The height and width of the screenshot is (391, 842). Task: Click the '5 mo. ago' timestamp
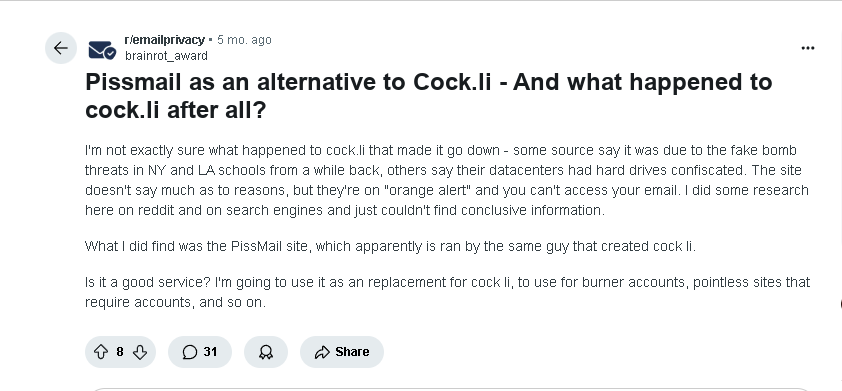tap(244, 40)
